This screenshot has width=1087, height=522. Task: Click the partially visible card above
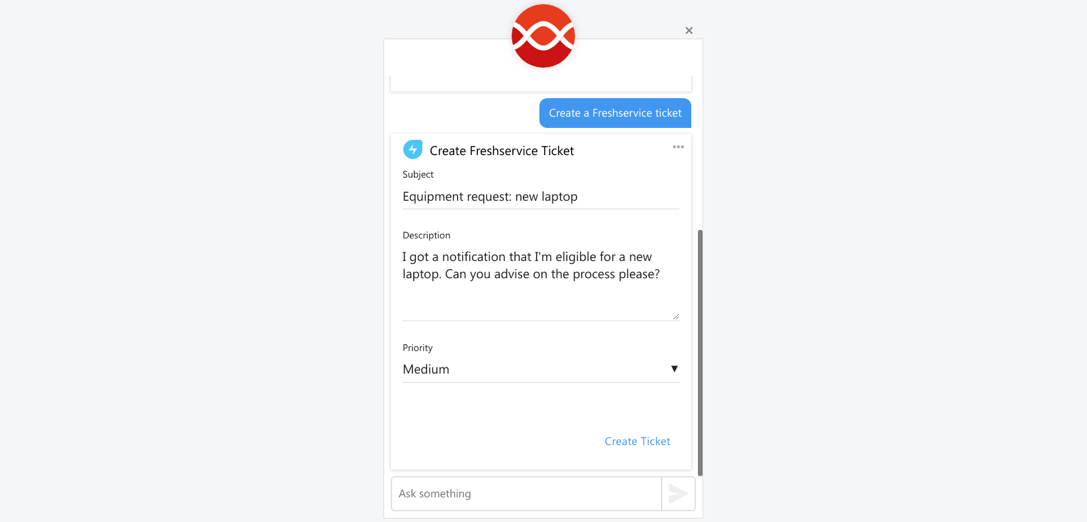[x=541, y=83]
